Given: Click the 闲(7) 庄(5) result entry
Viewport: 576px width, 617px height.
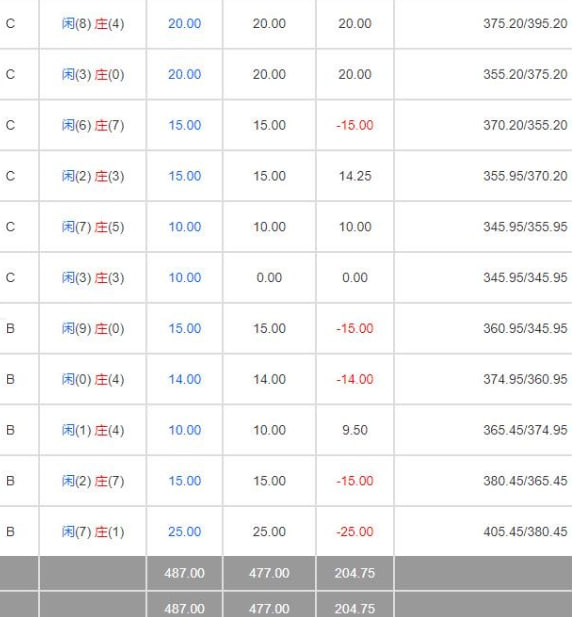Looking at the screenshot, I should [x=93, y=227].
